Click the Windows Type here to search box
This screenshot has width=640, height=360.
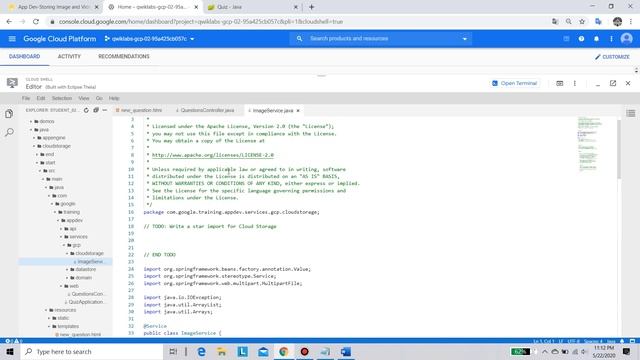92,351
